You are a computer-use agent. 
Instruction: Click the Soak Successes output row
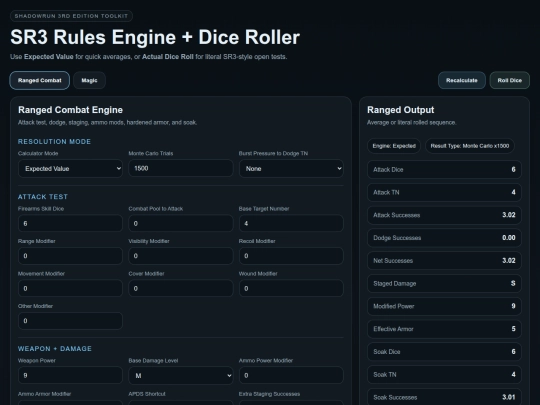[444, 397]
